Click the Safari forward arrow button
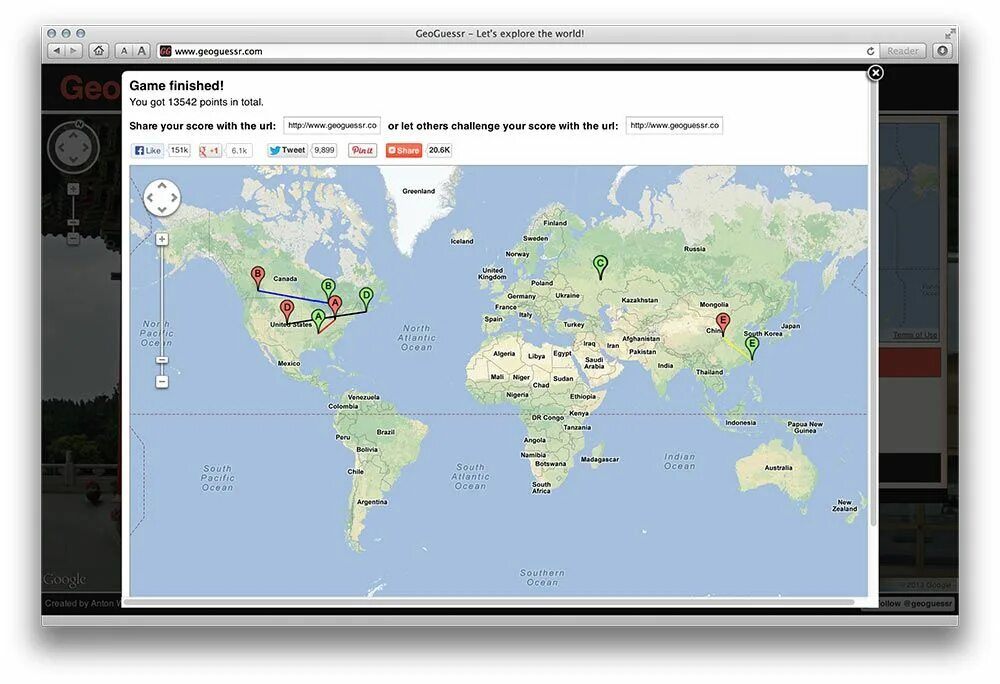 tap(74, 51)
